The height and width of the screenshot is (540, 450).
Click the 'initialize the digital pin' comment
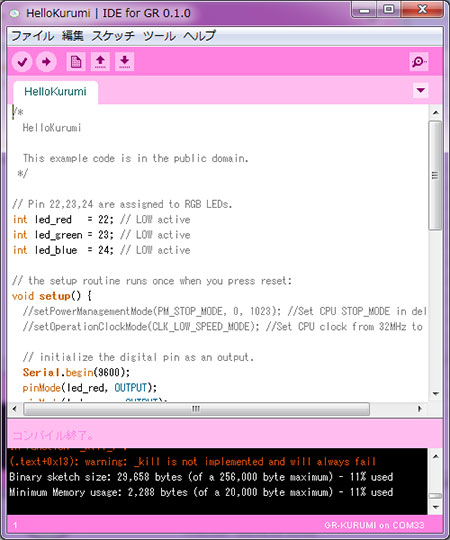(138, 357)
